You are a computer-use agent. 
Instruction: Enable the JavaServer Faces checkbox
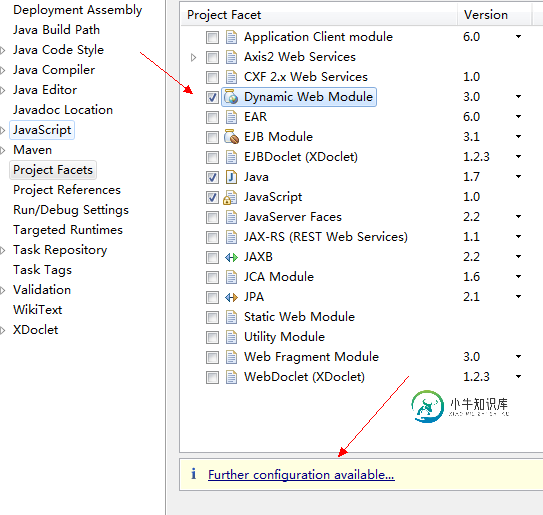point(212,217)
